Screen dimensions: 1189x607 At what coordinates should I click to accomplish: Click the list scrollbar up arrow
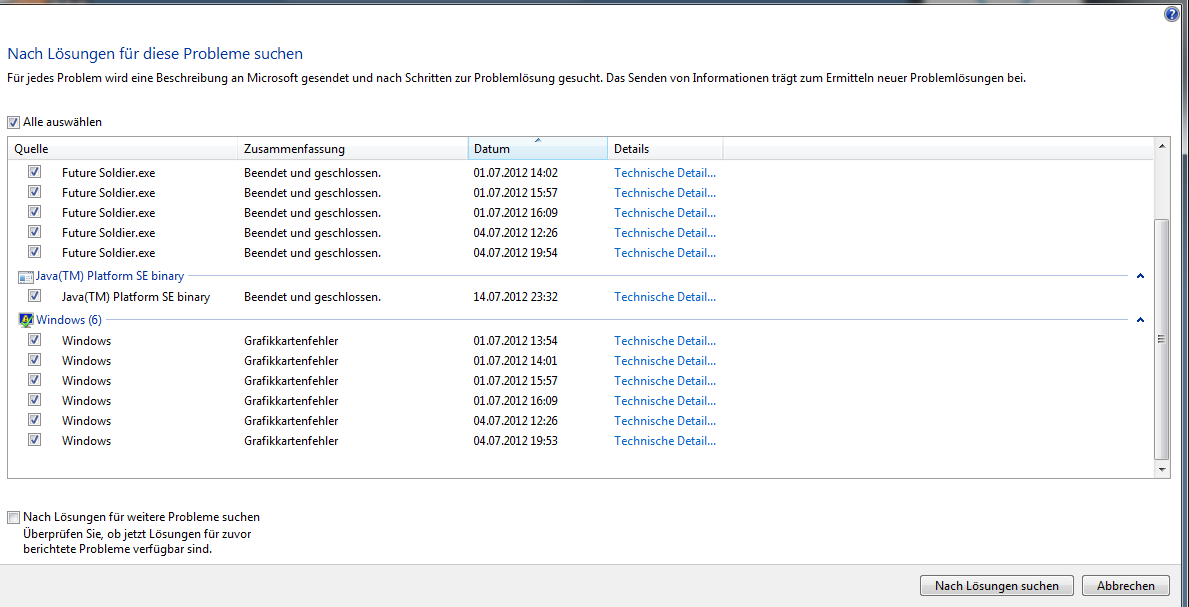pos(1161,145)
